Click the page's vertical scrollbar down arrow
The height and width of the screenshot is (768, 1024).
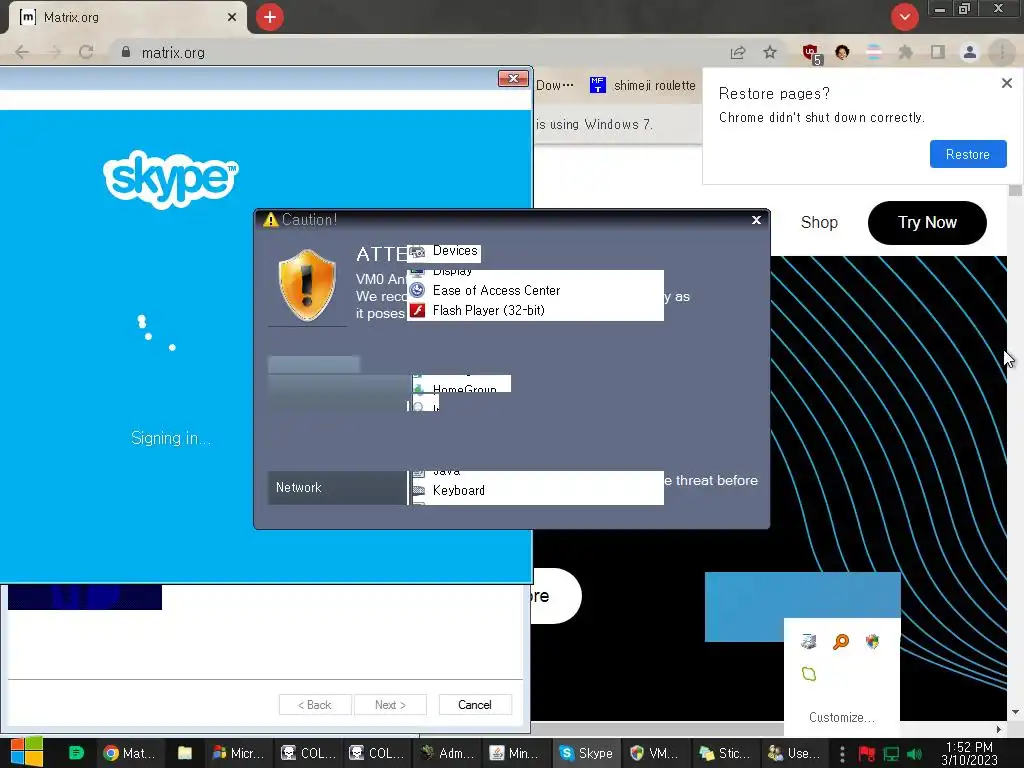coord(1015,712)
